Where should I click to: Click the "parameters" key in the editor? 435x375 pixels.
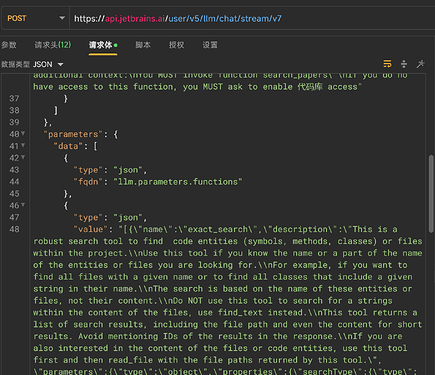tap(73, 134)
